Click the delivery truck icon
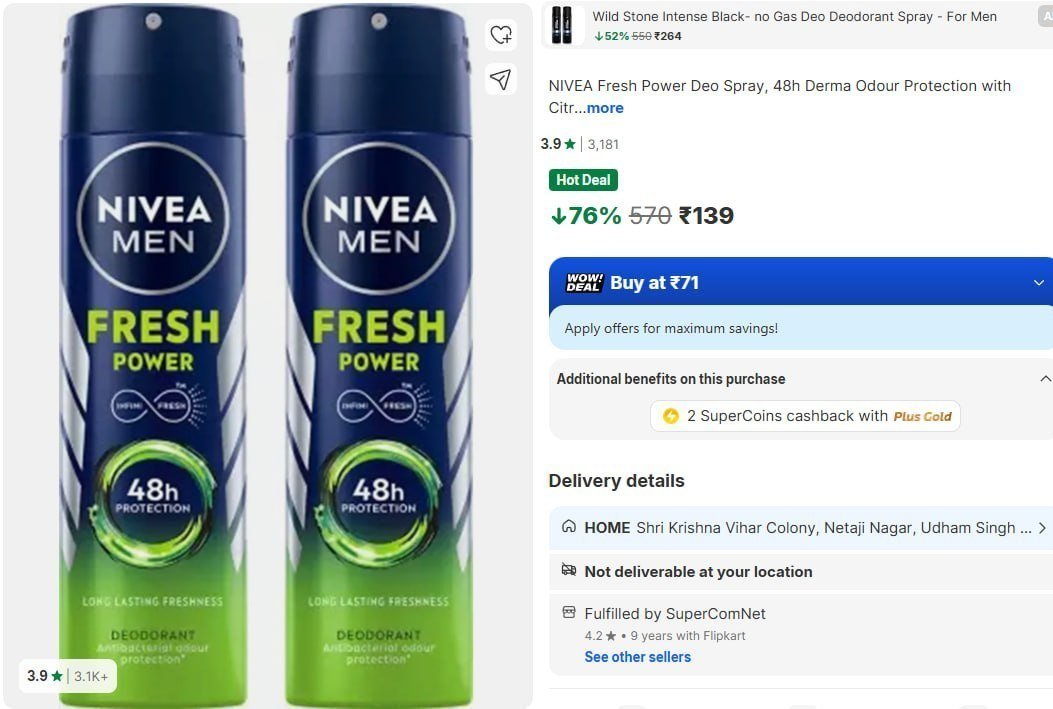 [x=568, y=572]
